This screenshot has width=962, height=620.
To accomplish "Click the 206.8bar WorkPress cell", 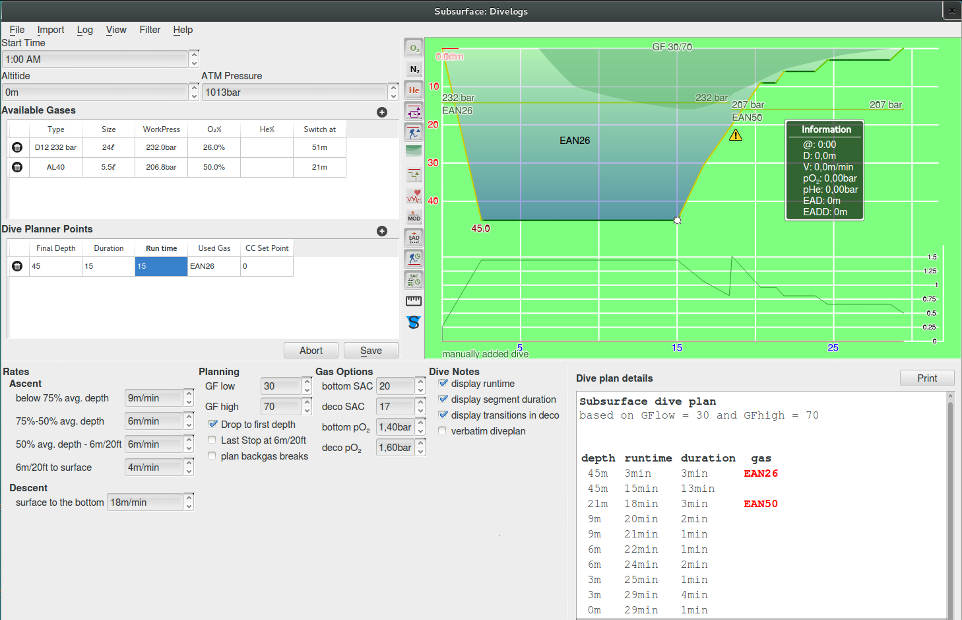I will (161, 167).
